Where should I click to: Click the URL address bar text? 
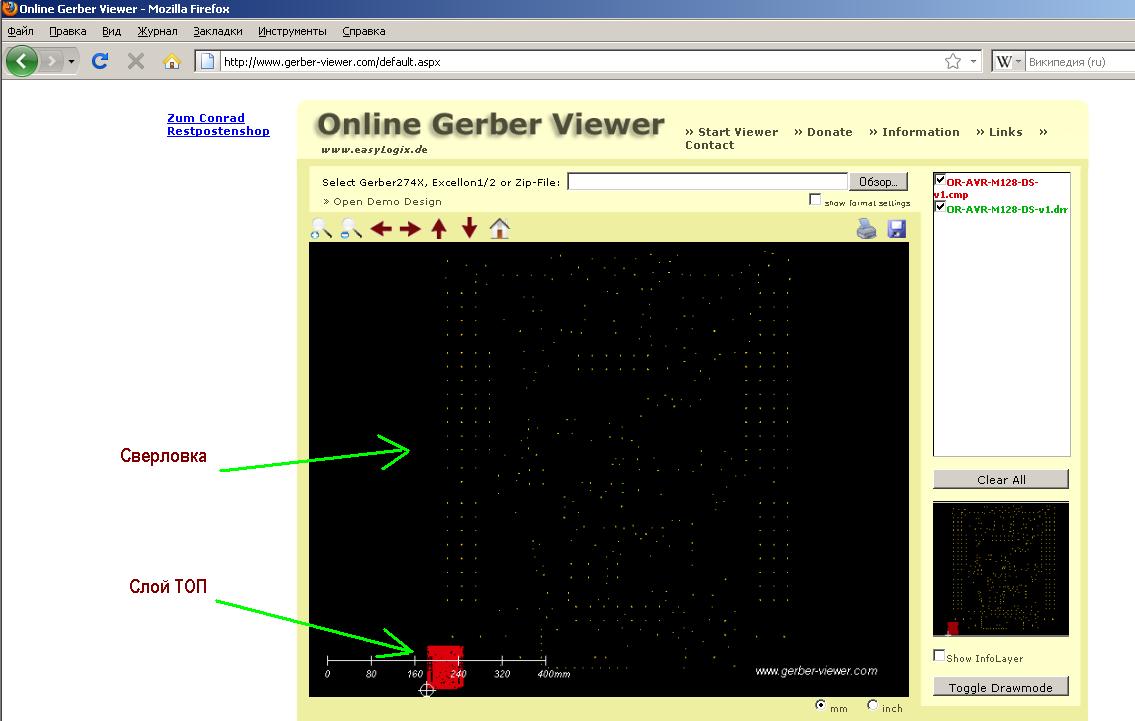pos(332,62)
